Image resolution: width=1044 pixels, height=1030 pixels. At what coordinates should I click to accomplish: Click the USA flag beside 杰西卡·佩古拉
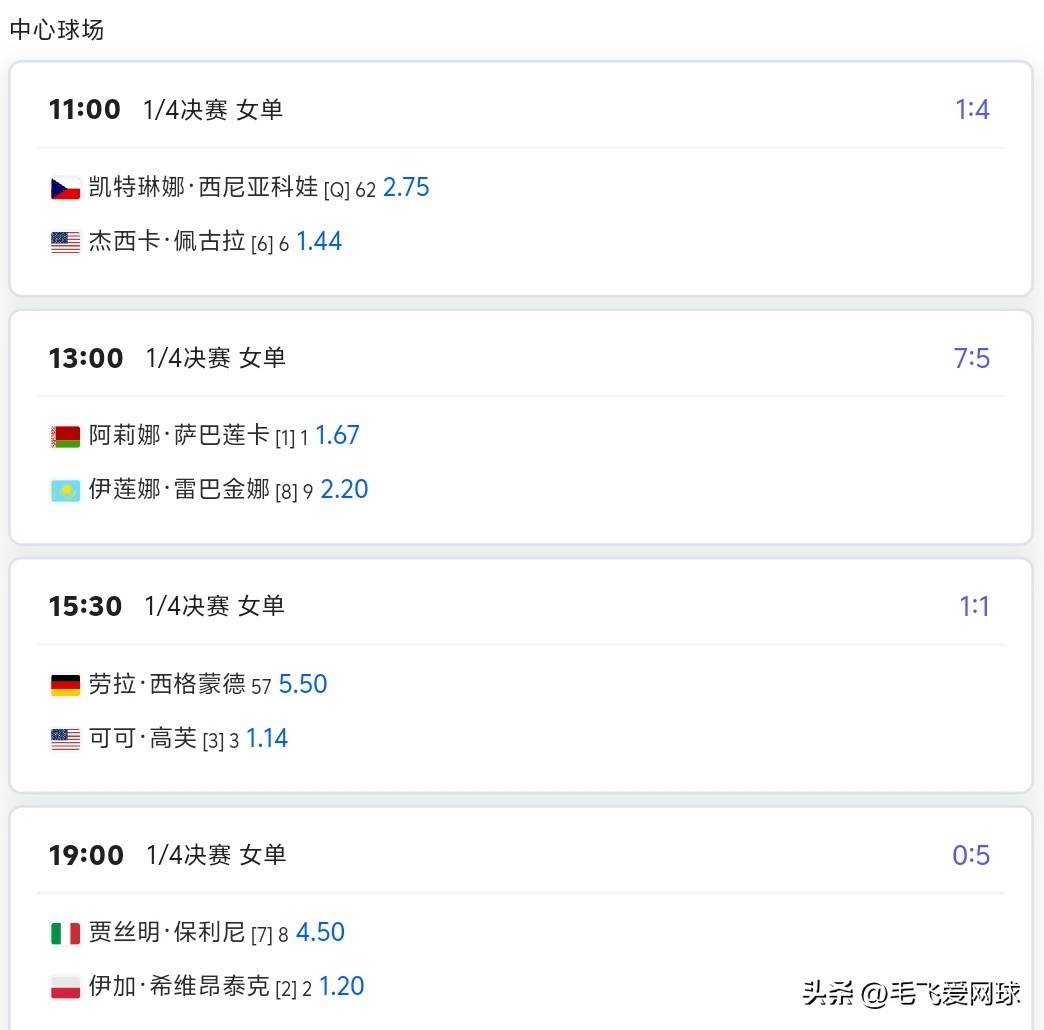[x=66, y=242]
